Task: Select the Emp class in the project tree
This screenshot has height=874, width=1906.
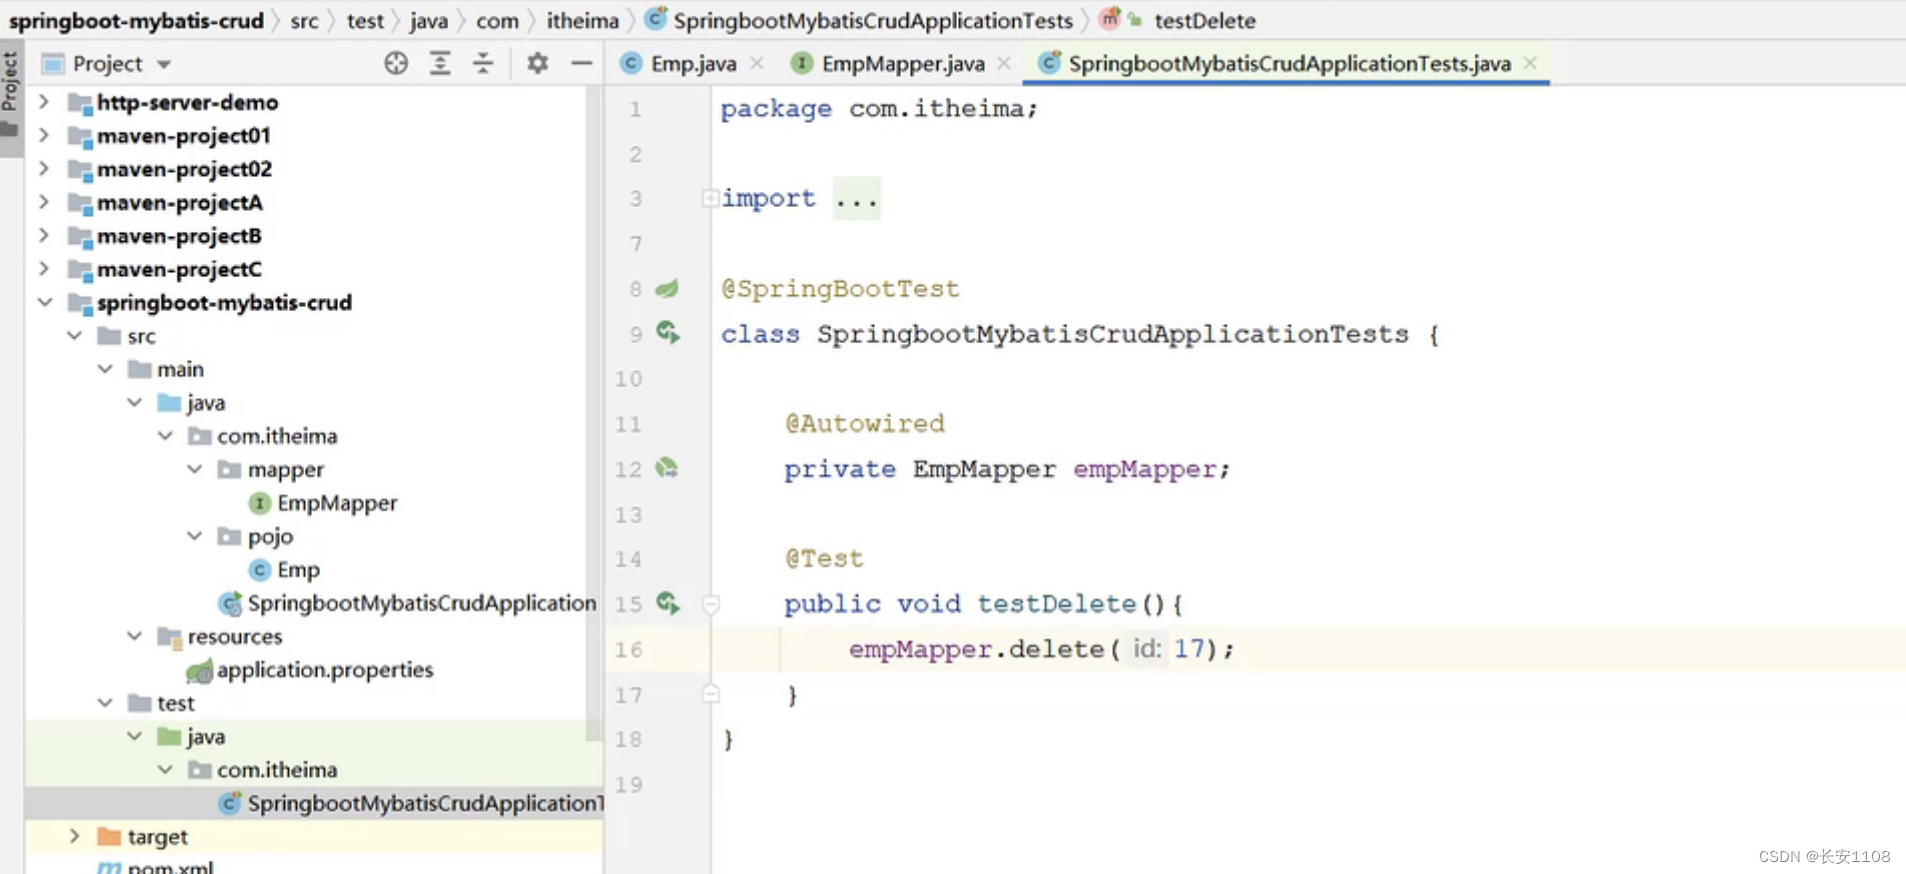Action: (x=298, y=570)
